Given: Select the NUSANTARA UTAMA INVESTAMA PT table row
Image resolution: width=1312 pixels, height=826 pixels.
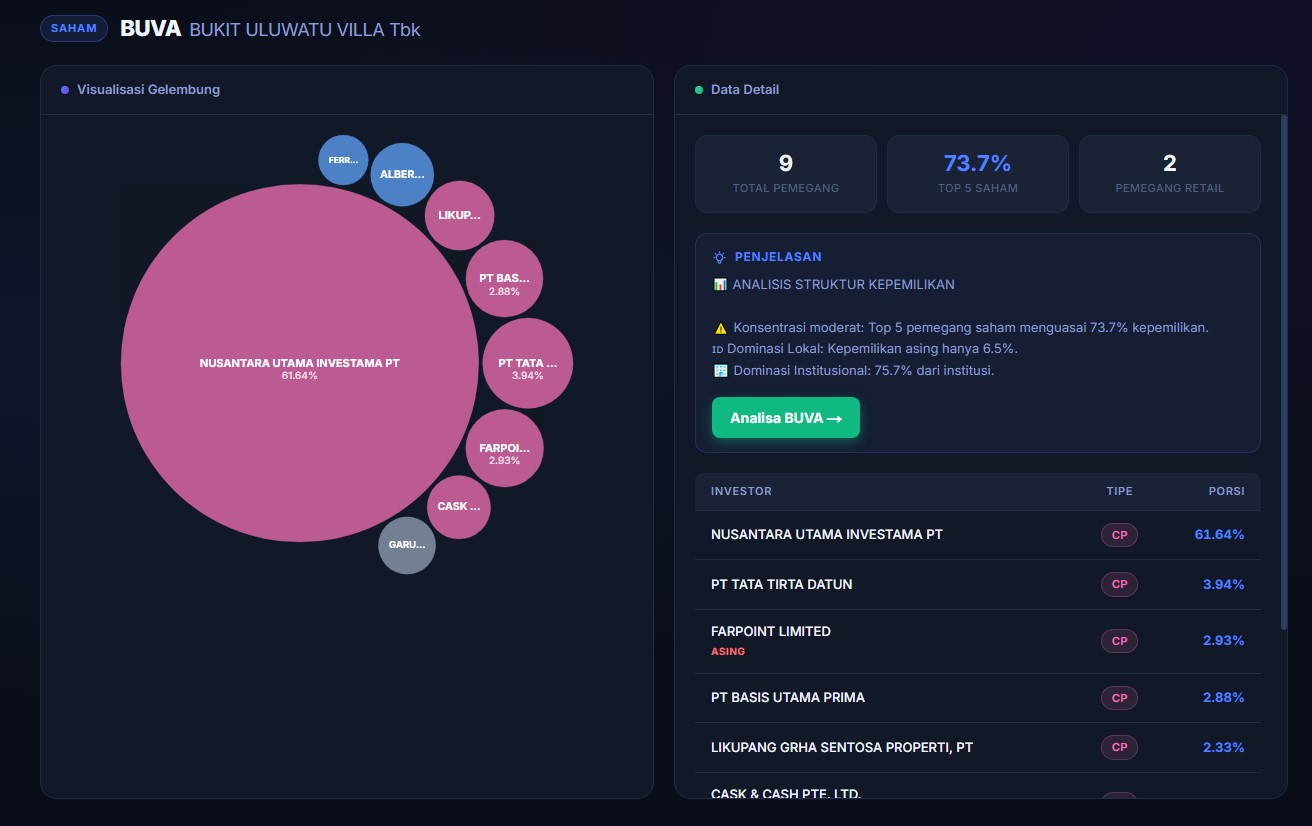Looking at the screenshot, I should (x=978, y=535).
